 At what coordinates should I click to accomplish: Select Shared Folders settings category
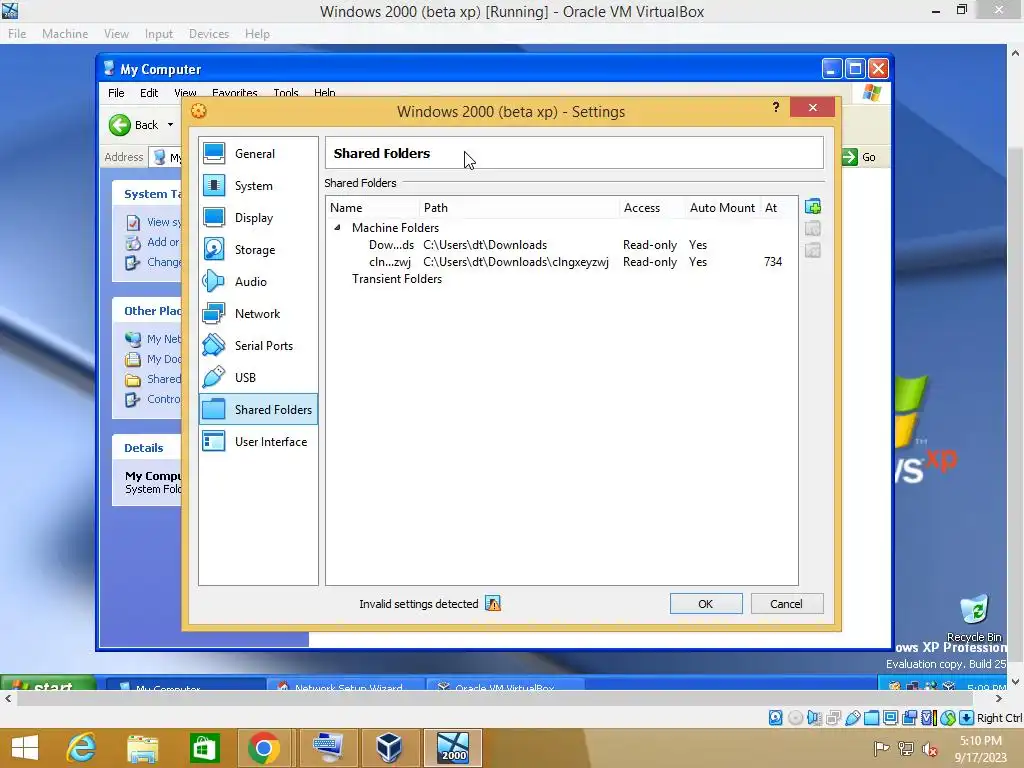[258, 409]
